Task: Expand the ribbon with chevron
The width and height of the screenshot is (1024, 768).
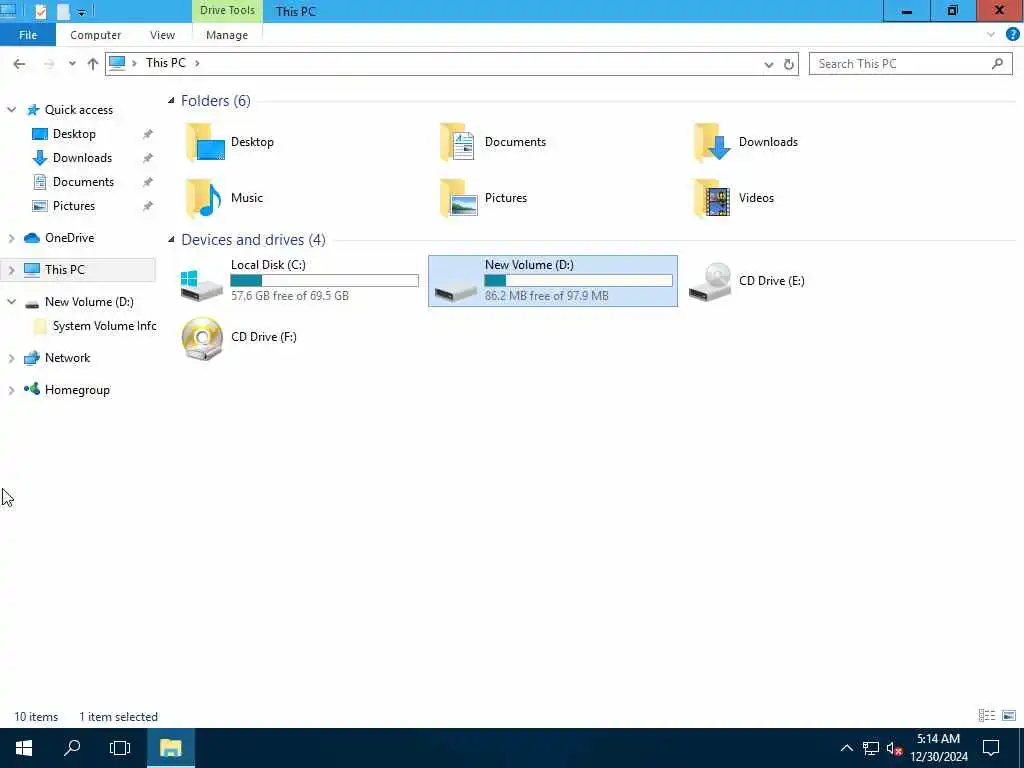Action: click(x=991, y=35)
